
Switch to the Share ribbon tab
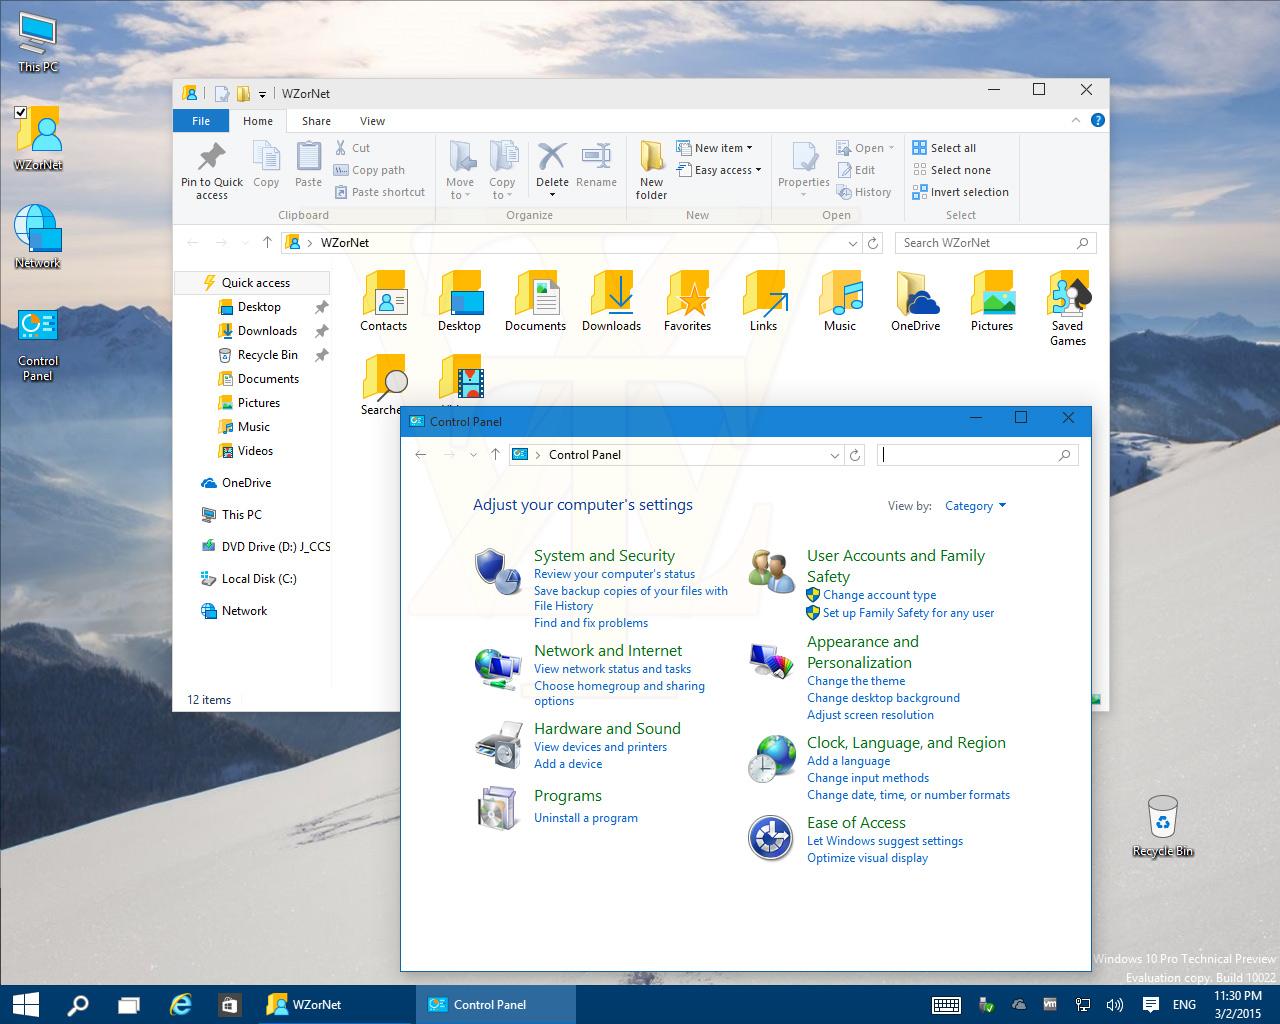316,121
